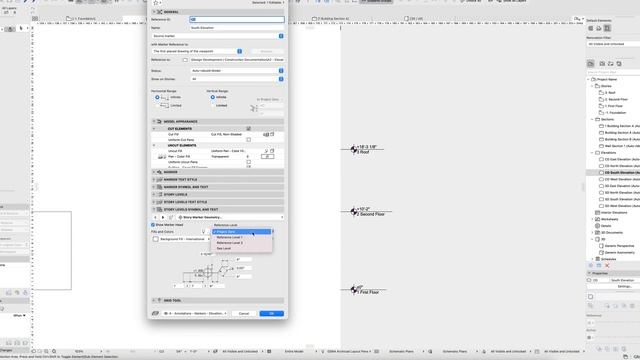640x360 pixels.
Task: Click the layer icon beside the layer dropdown
Action: [155, 313]
